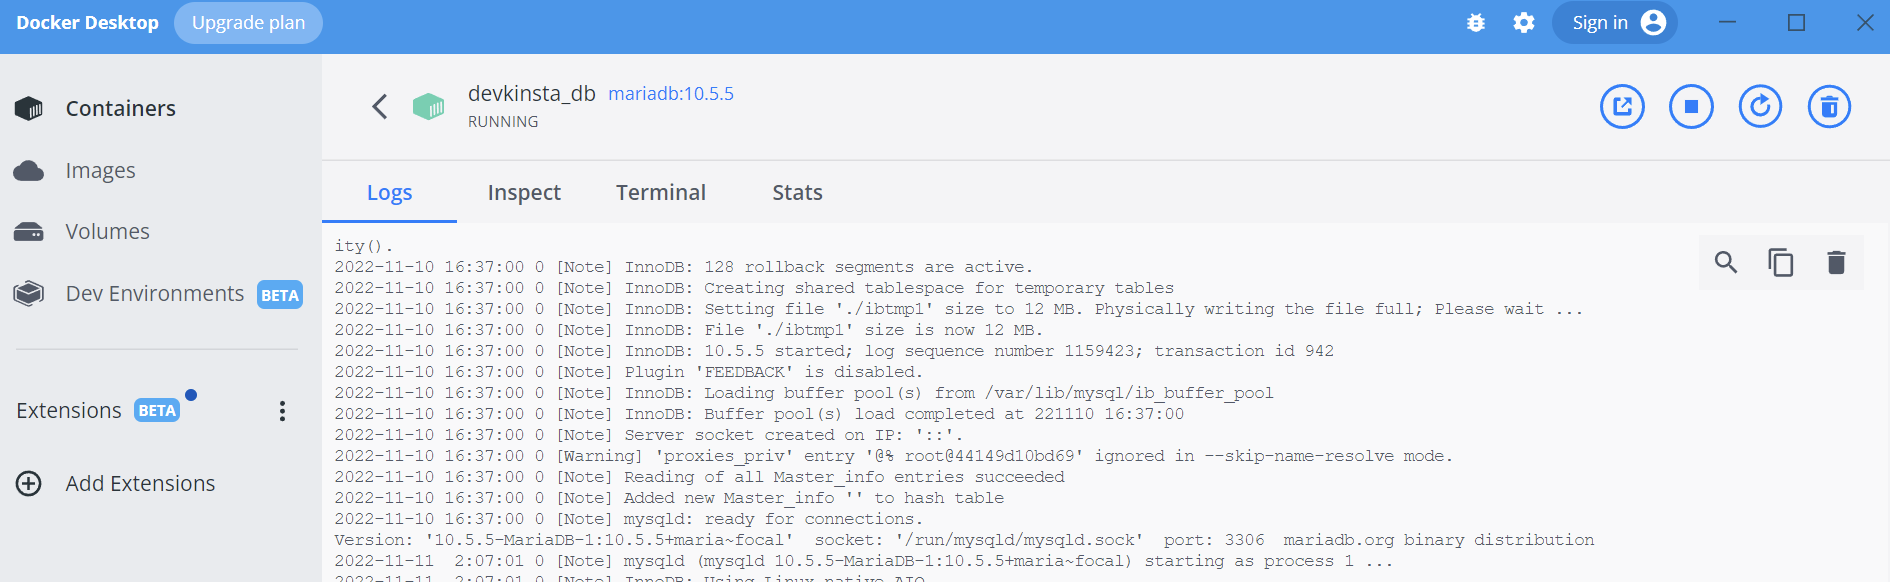This screenshot has width=1890, height=582.
Task: Go to Images in the sidebar
Action: [100, 171]
